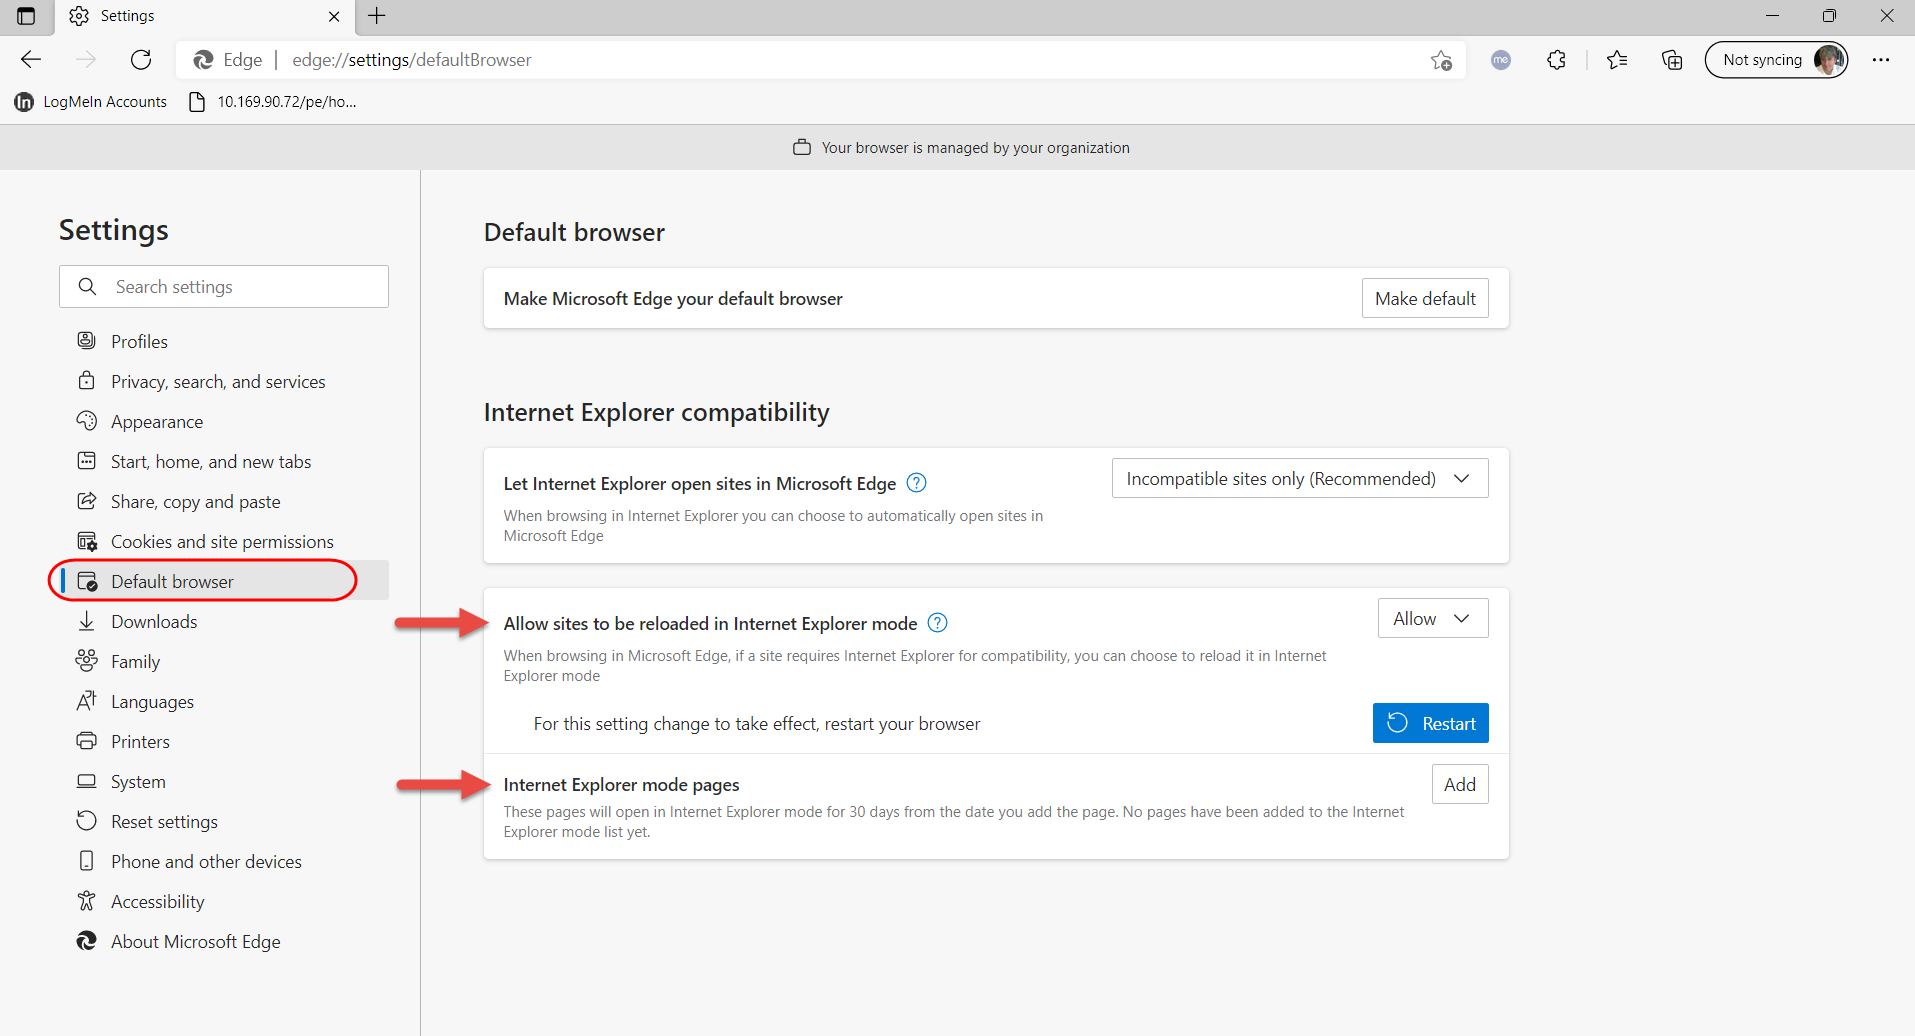Image resolution: width=1915 pixels, height=1036 pixels.
Task: Click the browser back arrow
Action: (x=31, y=60)
